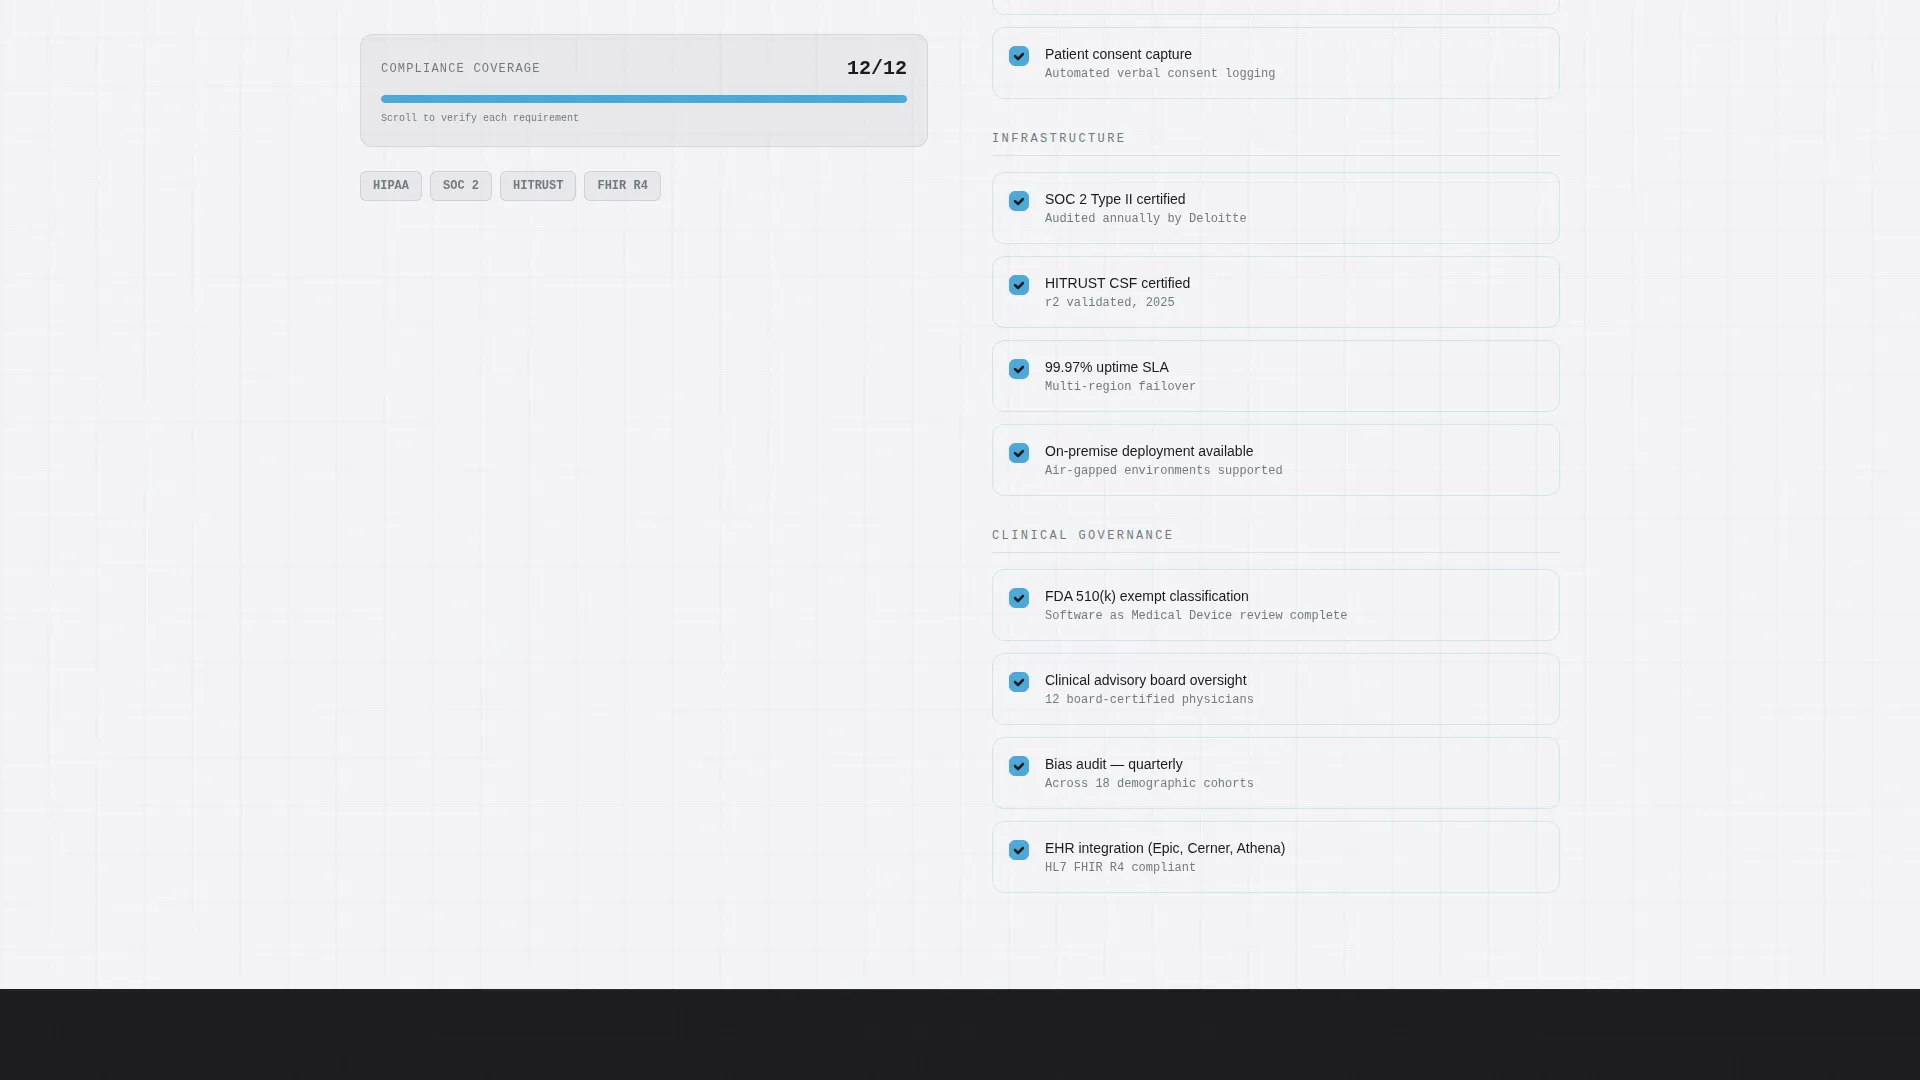Click 'Scroll to verify each requirement' text
Image resolution: width=1920 pixels, height=1080 pixels.
(480, 118)
